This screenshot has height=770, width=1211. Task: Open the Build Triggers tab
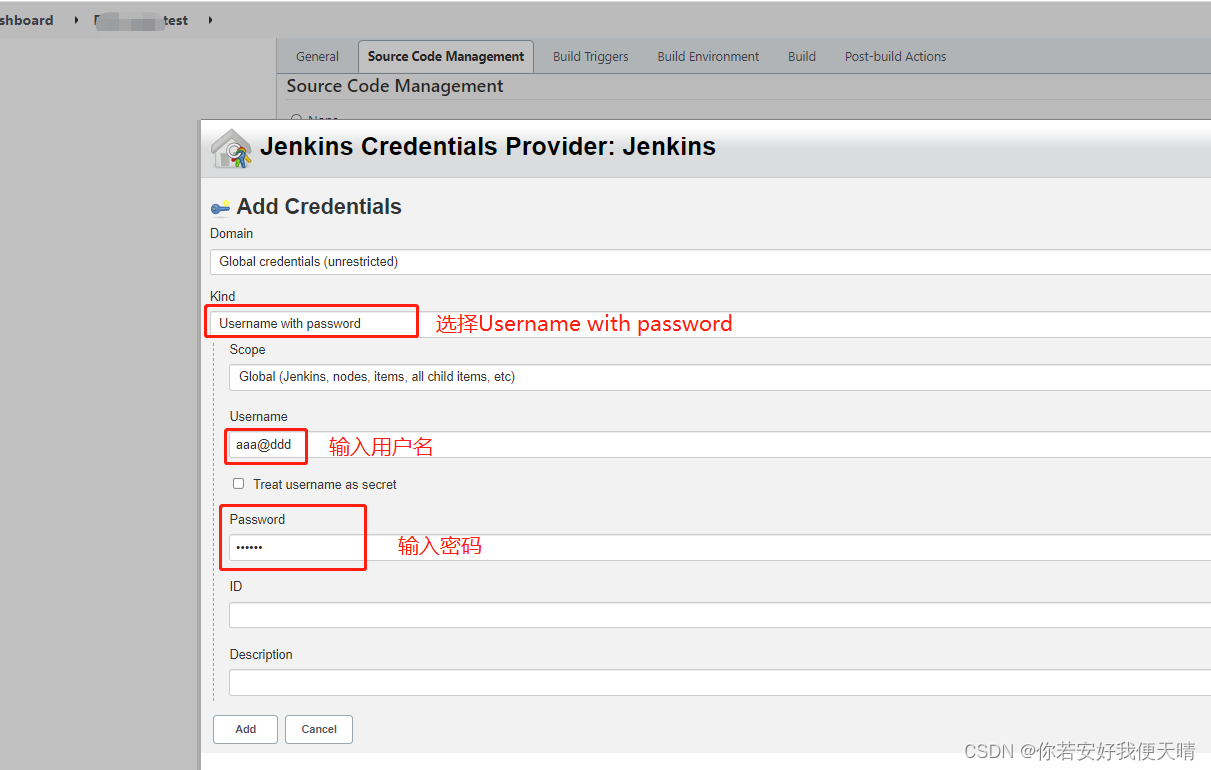click(x=591, y=57)
